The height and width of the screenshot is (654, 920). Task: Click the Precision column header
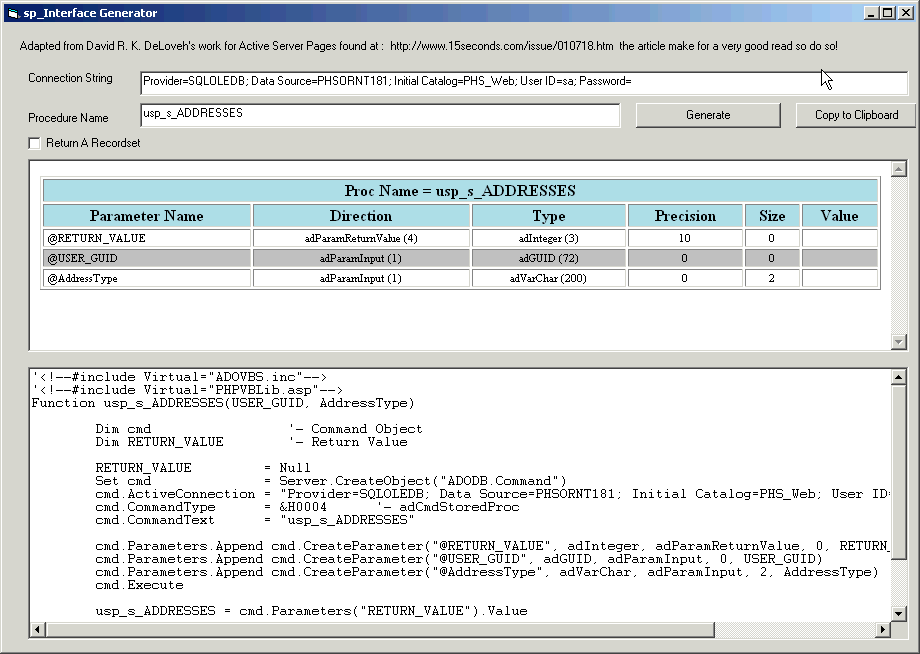tap(685, 216)
